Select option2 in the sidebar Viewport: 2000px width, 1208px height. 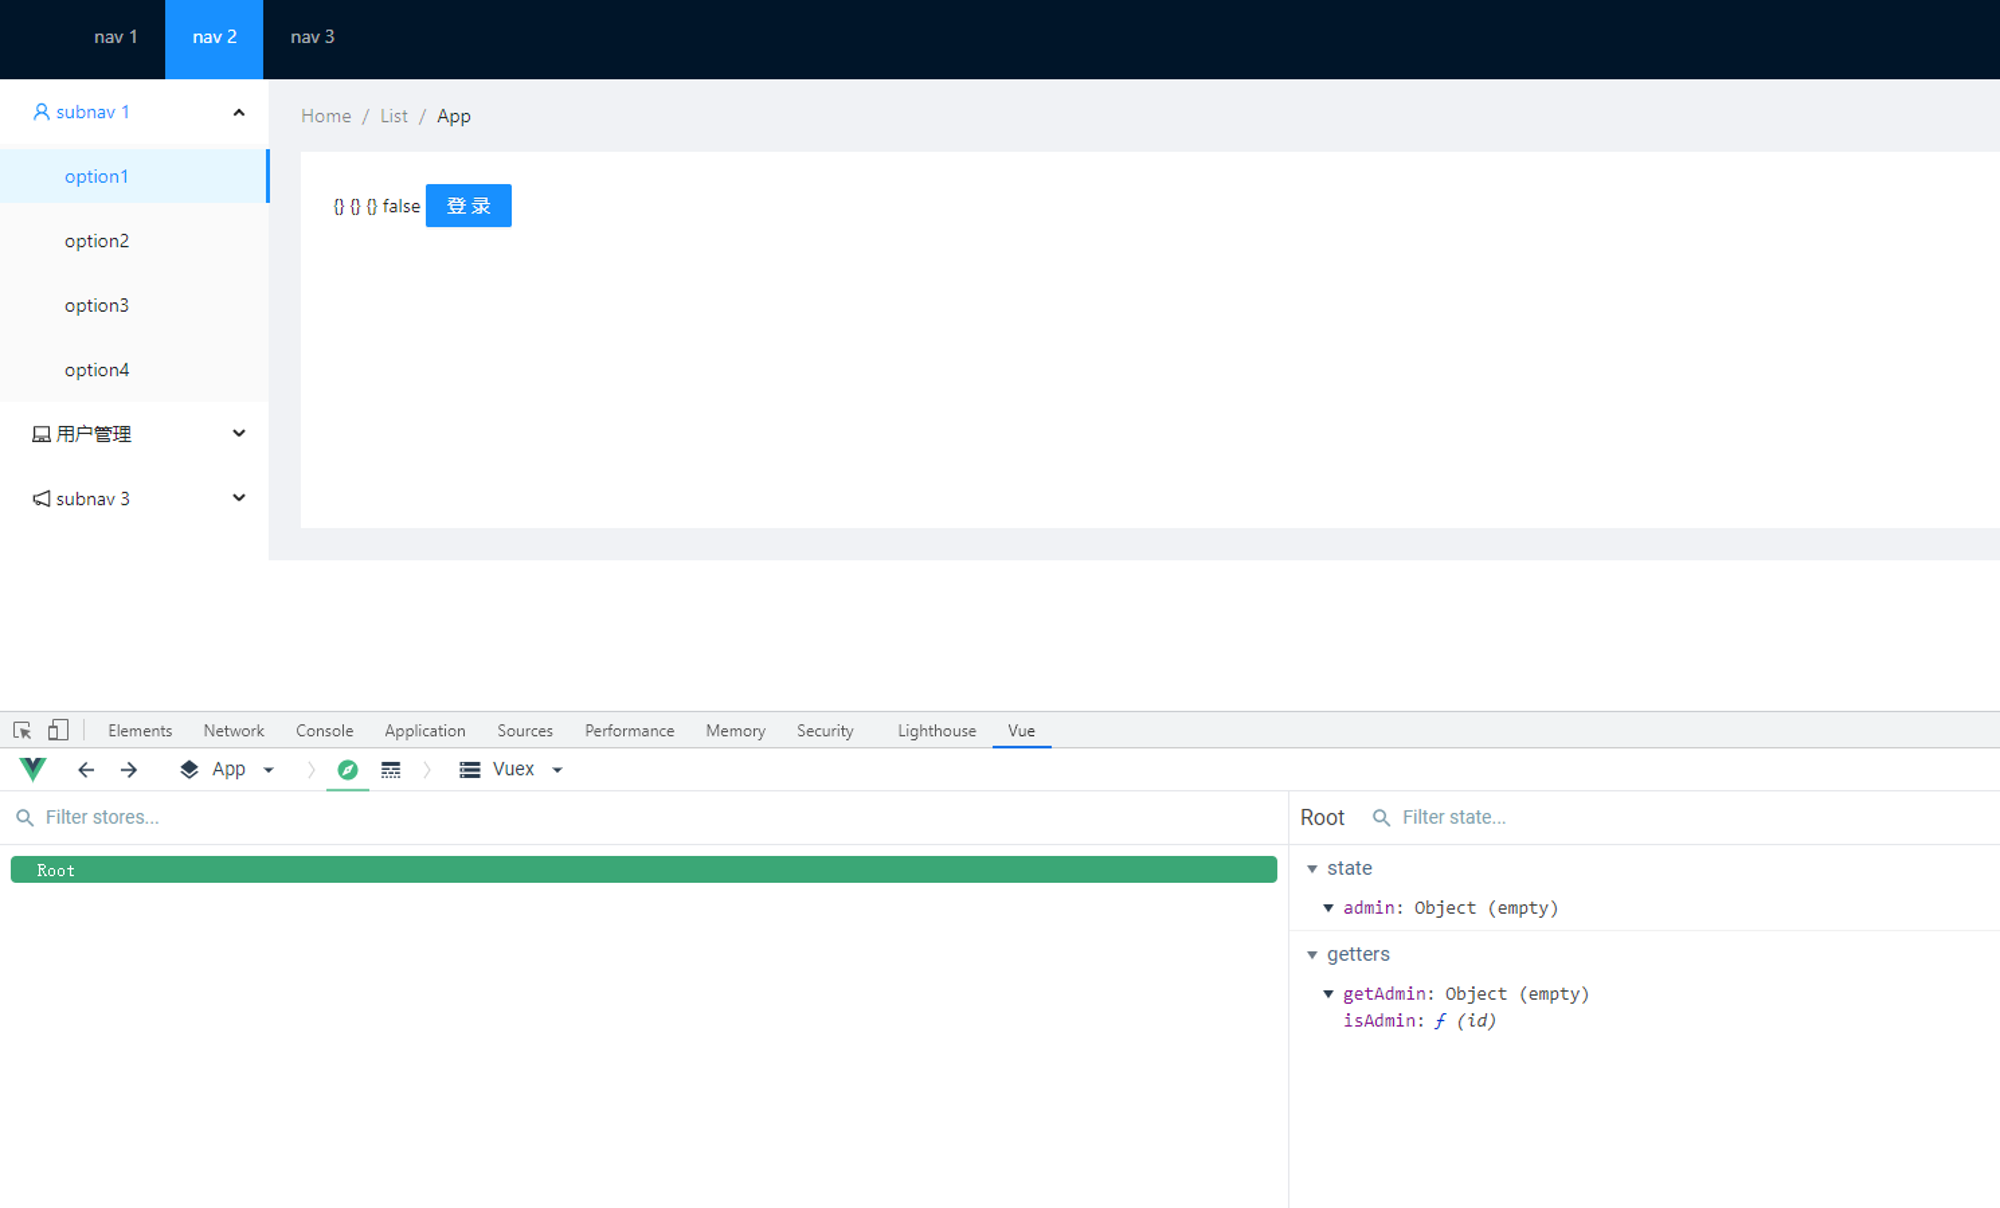134,241
